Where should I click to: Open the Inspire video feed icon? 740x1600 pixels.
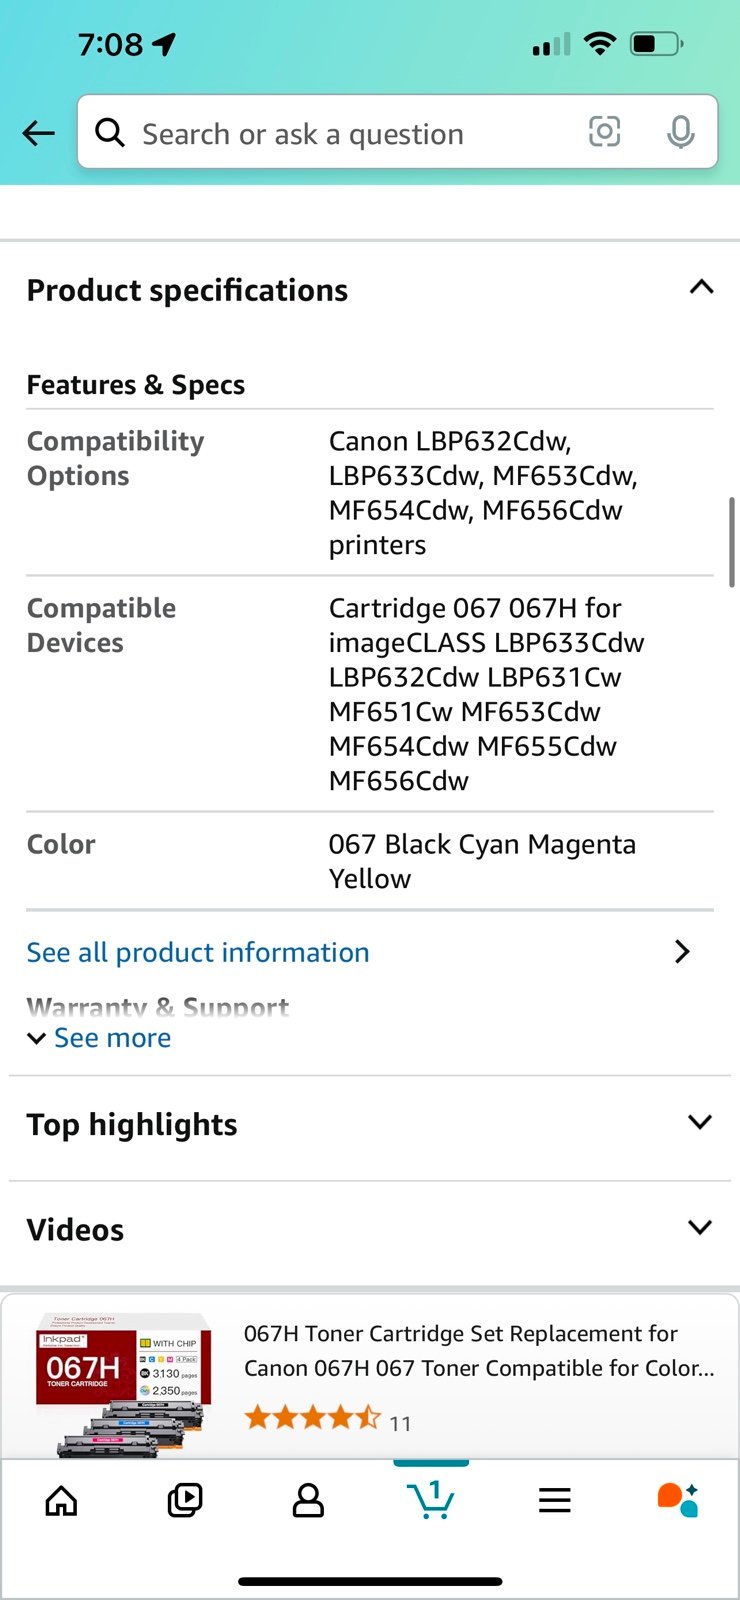pos(185,1500)
